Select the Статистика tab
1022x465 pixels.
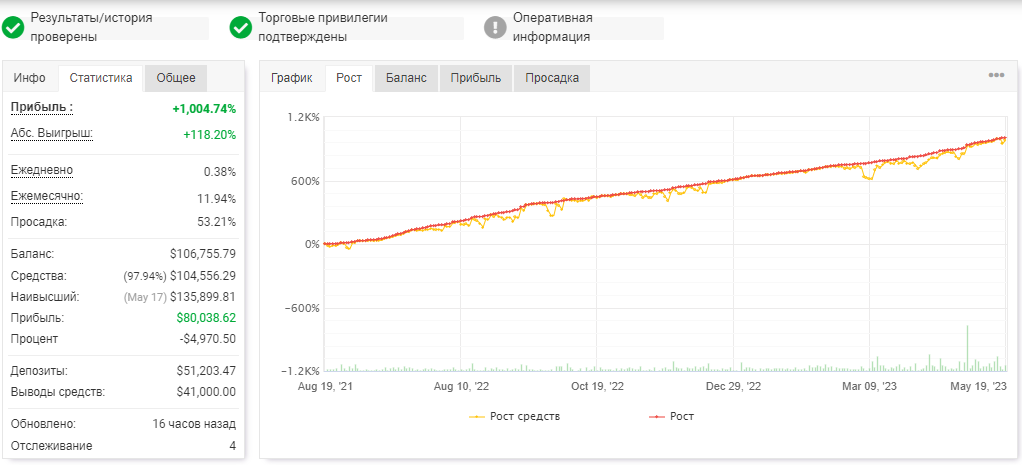(101, 78)
